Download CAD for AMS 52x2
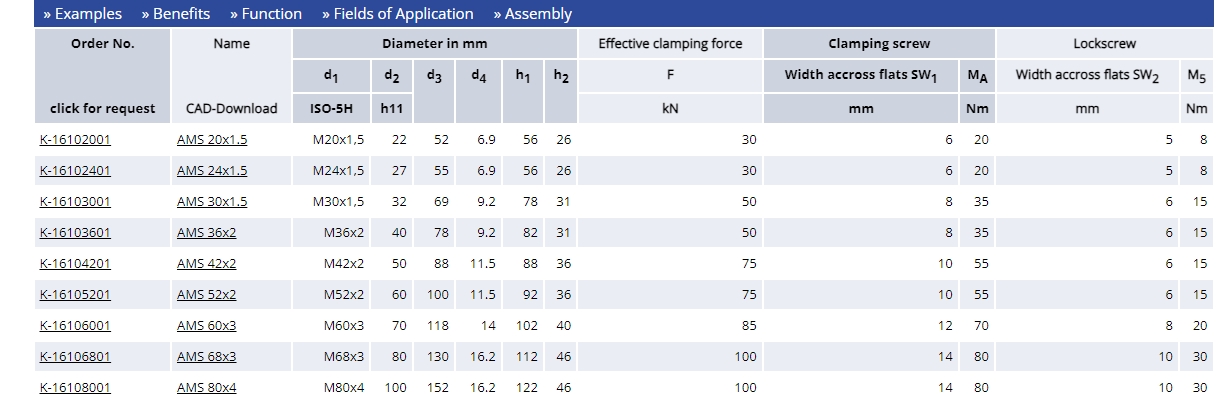 click(206, 294)
